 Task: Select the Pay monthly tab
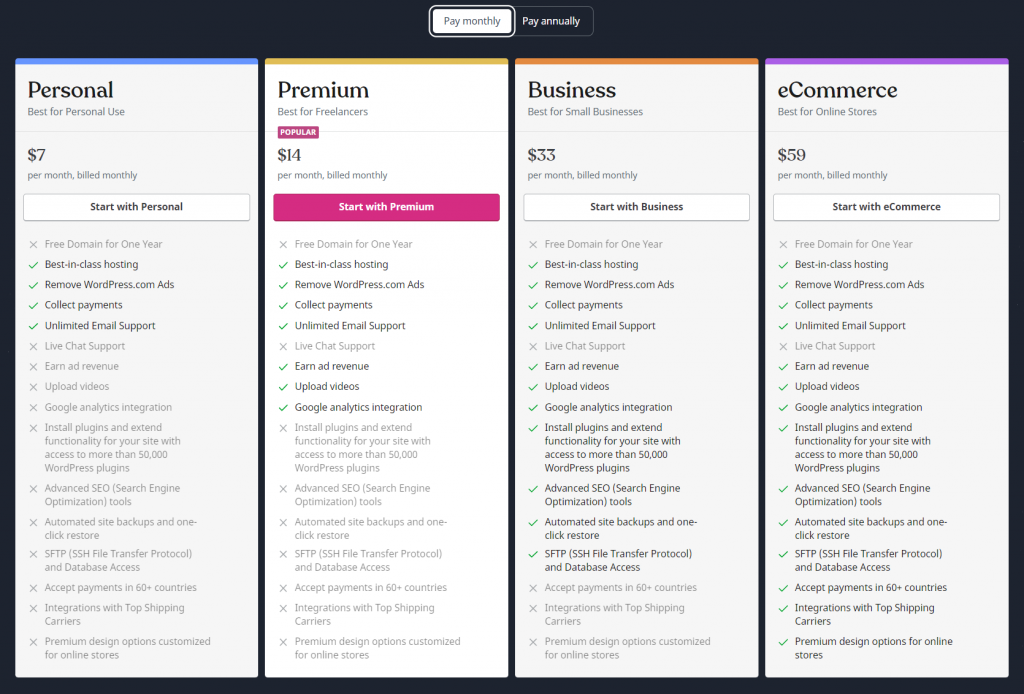471,20
